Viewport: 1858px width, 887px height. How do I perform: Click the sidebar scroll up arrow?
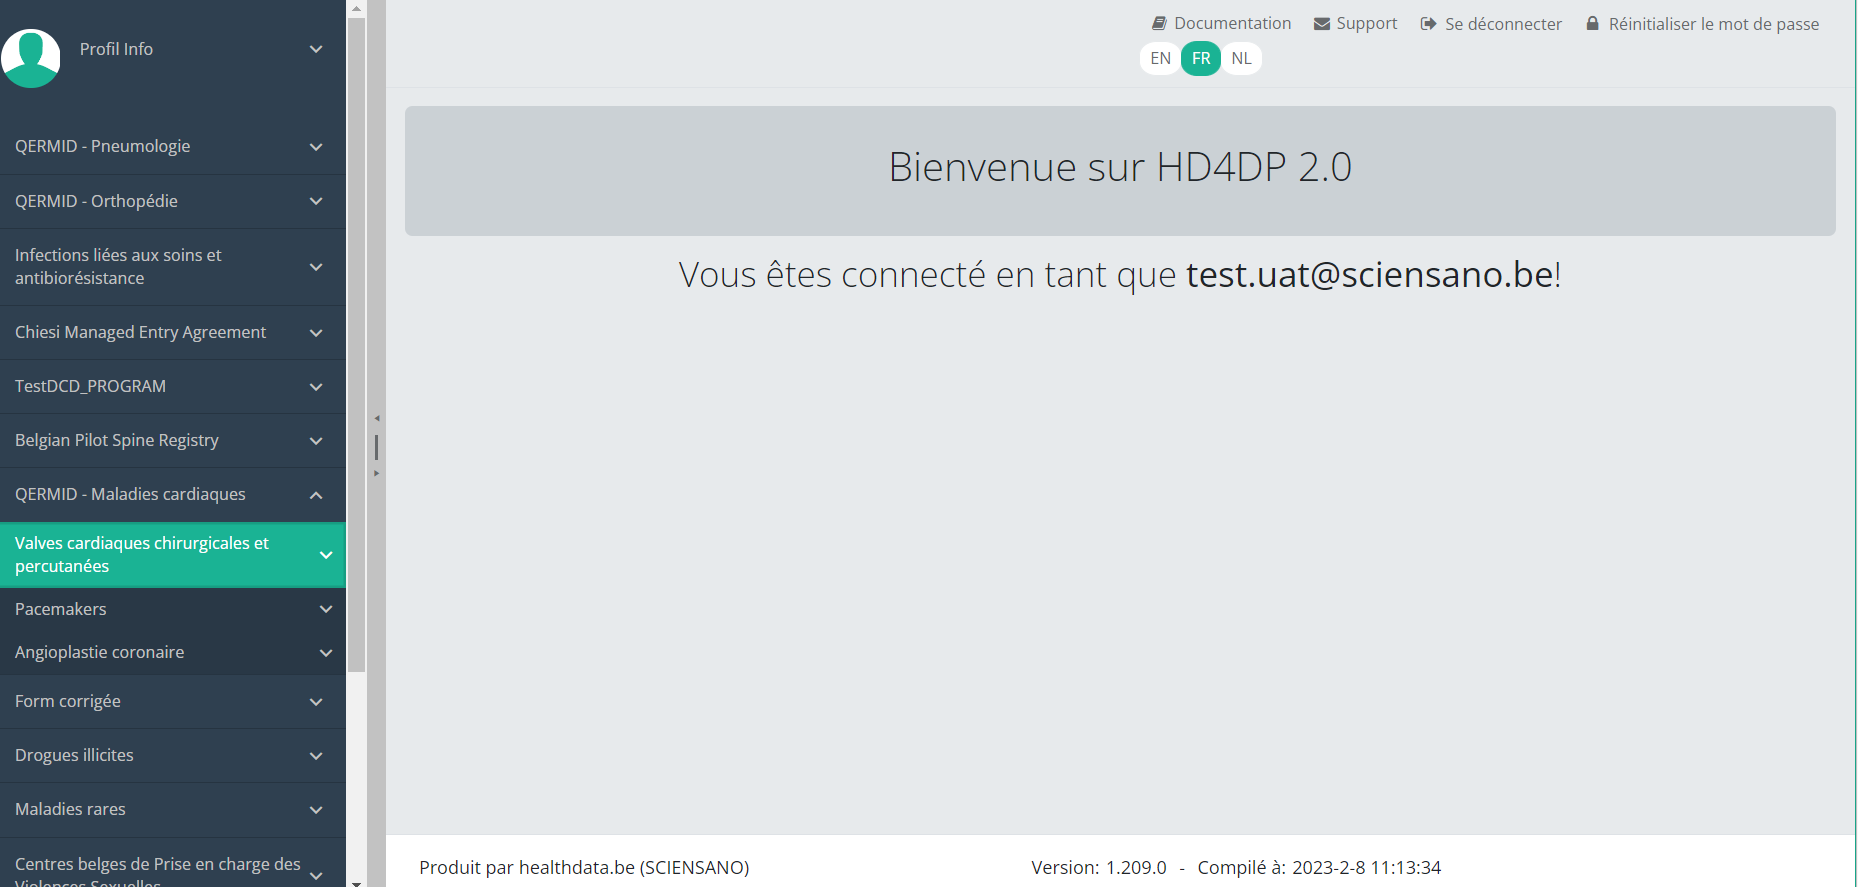(356, 8)
